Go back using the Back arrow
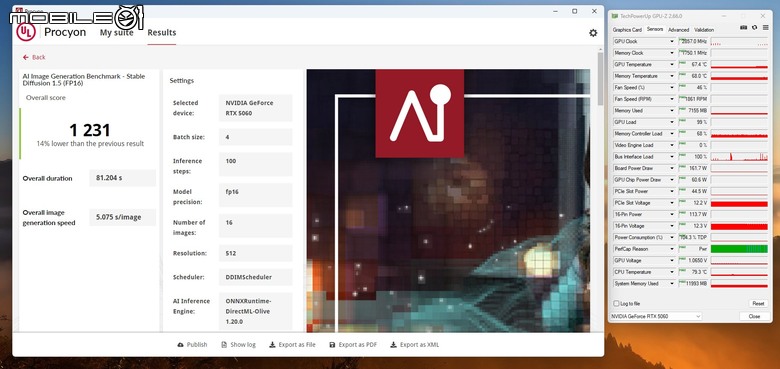This screenshot has height=369, width=780. [x=34, y=57]
